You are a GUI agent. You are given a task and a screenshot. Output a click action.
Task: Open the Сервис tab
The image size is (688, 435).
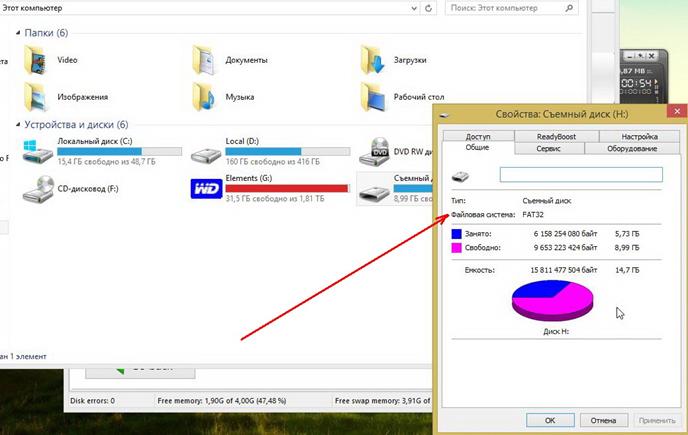pyautogui.click(x=548, y=148)
